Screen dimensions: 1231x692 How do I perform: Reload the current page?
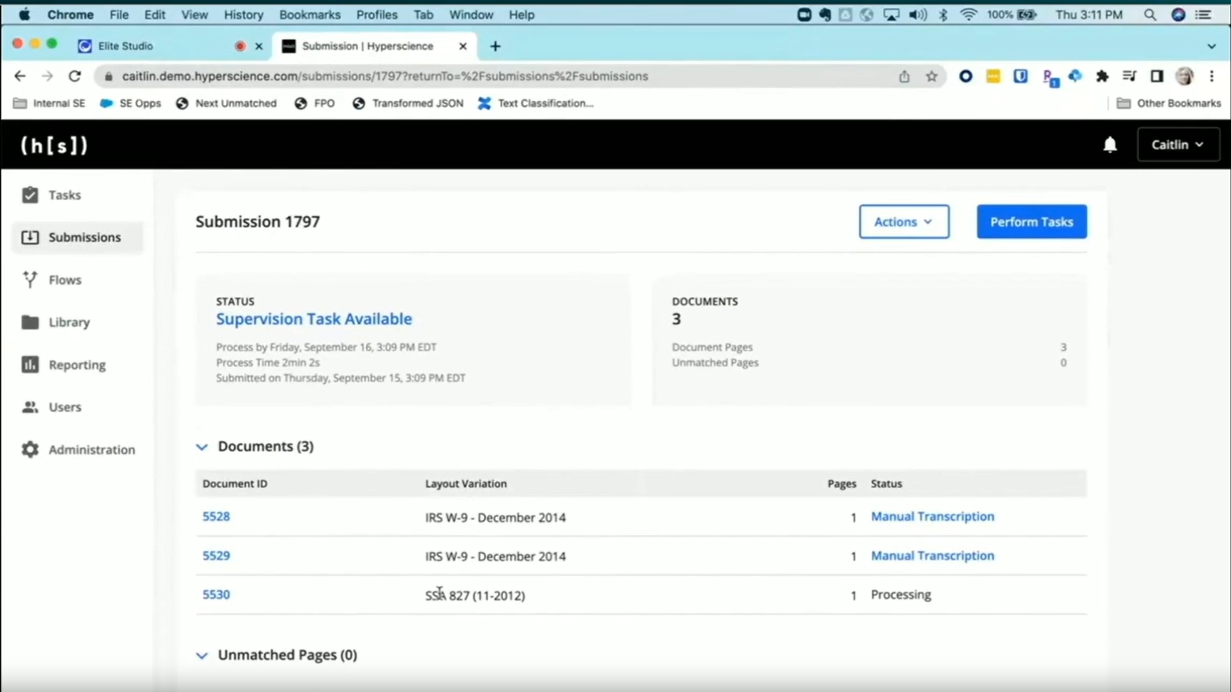pyautogui.click(x=74, y=76)
